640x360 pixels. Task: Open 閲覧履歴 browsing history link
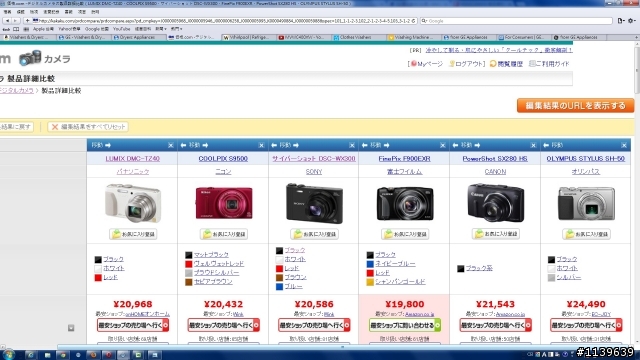[x=507, y=64]
